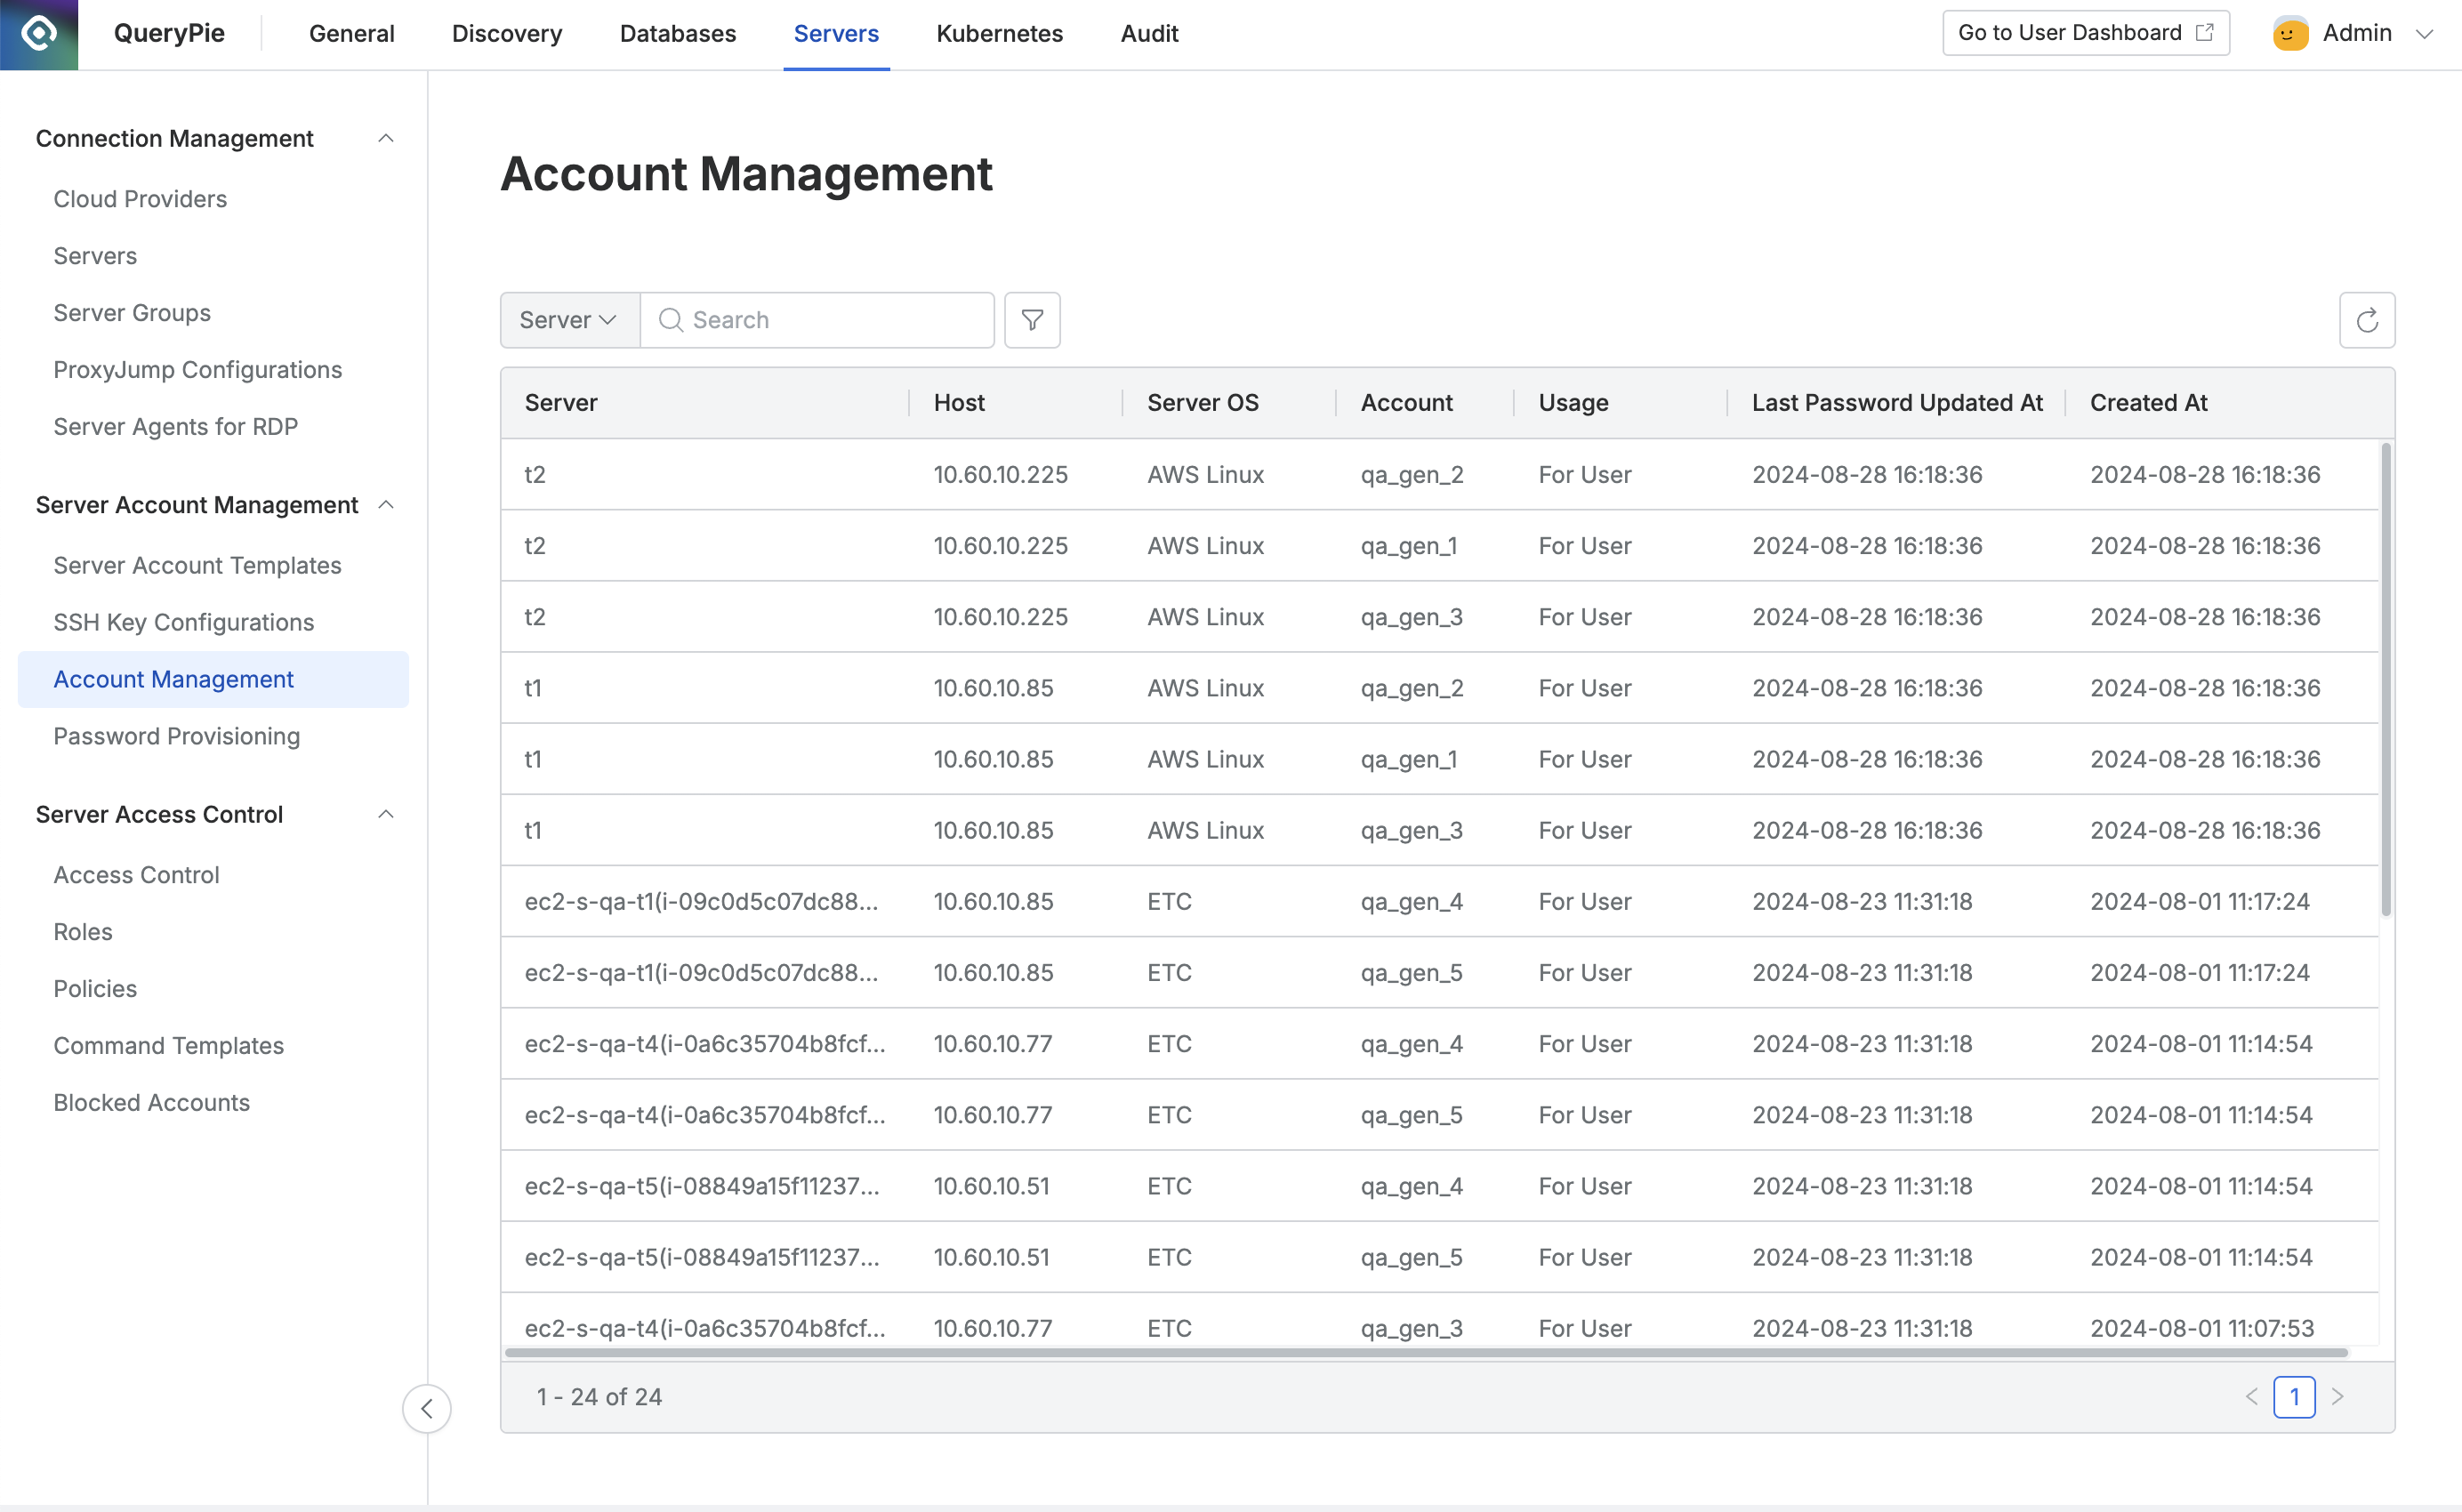This screenshot has height=1512, width=2462.
Task: Click the filter funnel icon
Action: 1032,320
